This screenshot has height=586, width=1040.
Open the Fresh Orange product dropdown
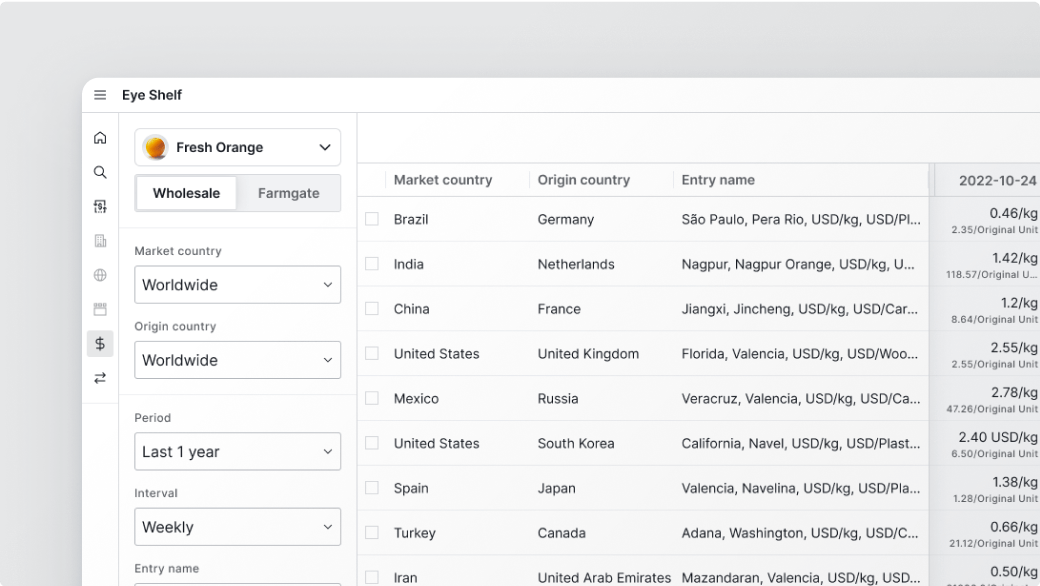[x=238, y=147]
